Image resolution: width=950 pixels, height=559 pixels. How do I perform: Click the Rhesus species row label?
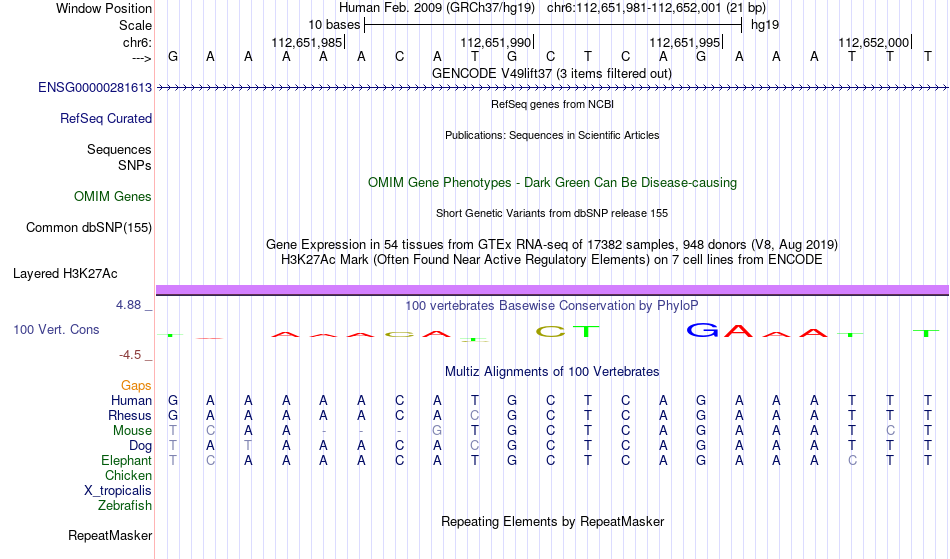129,415
